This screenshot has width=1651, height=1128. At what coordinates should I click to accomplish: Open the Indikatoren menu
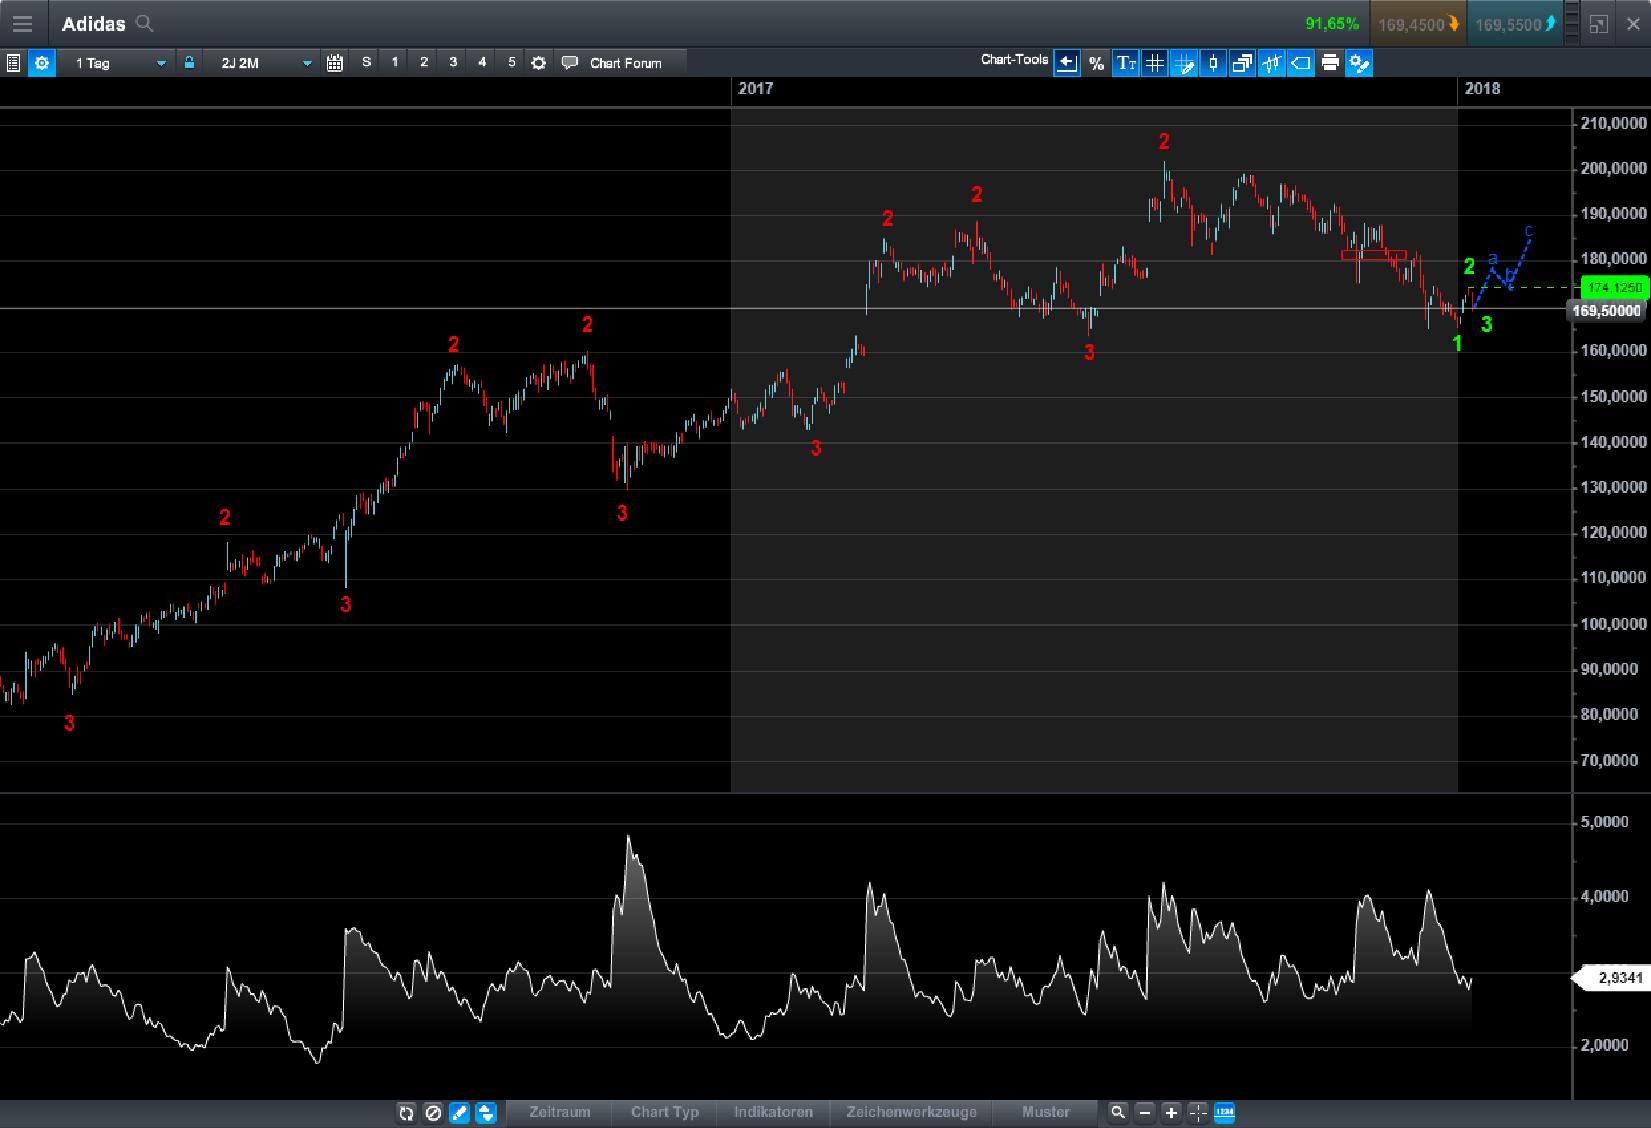click(x=773, y=1113)
